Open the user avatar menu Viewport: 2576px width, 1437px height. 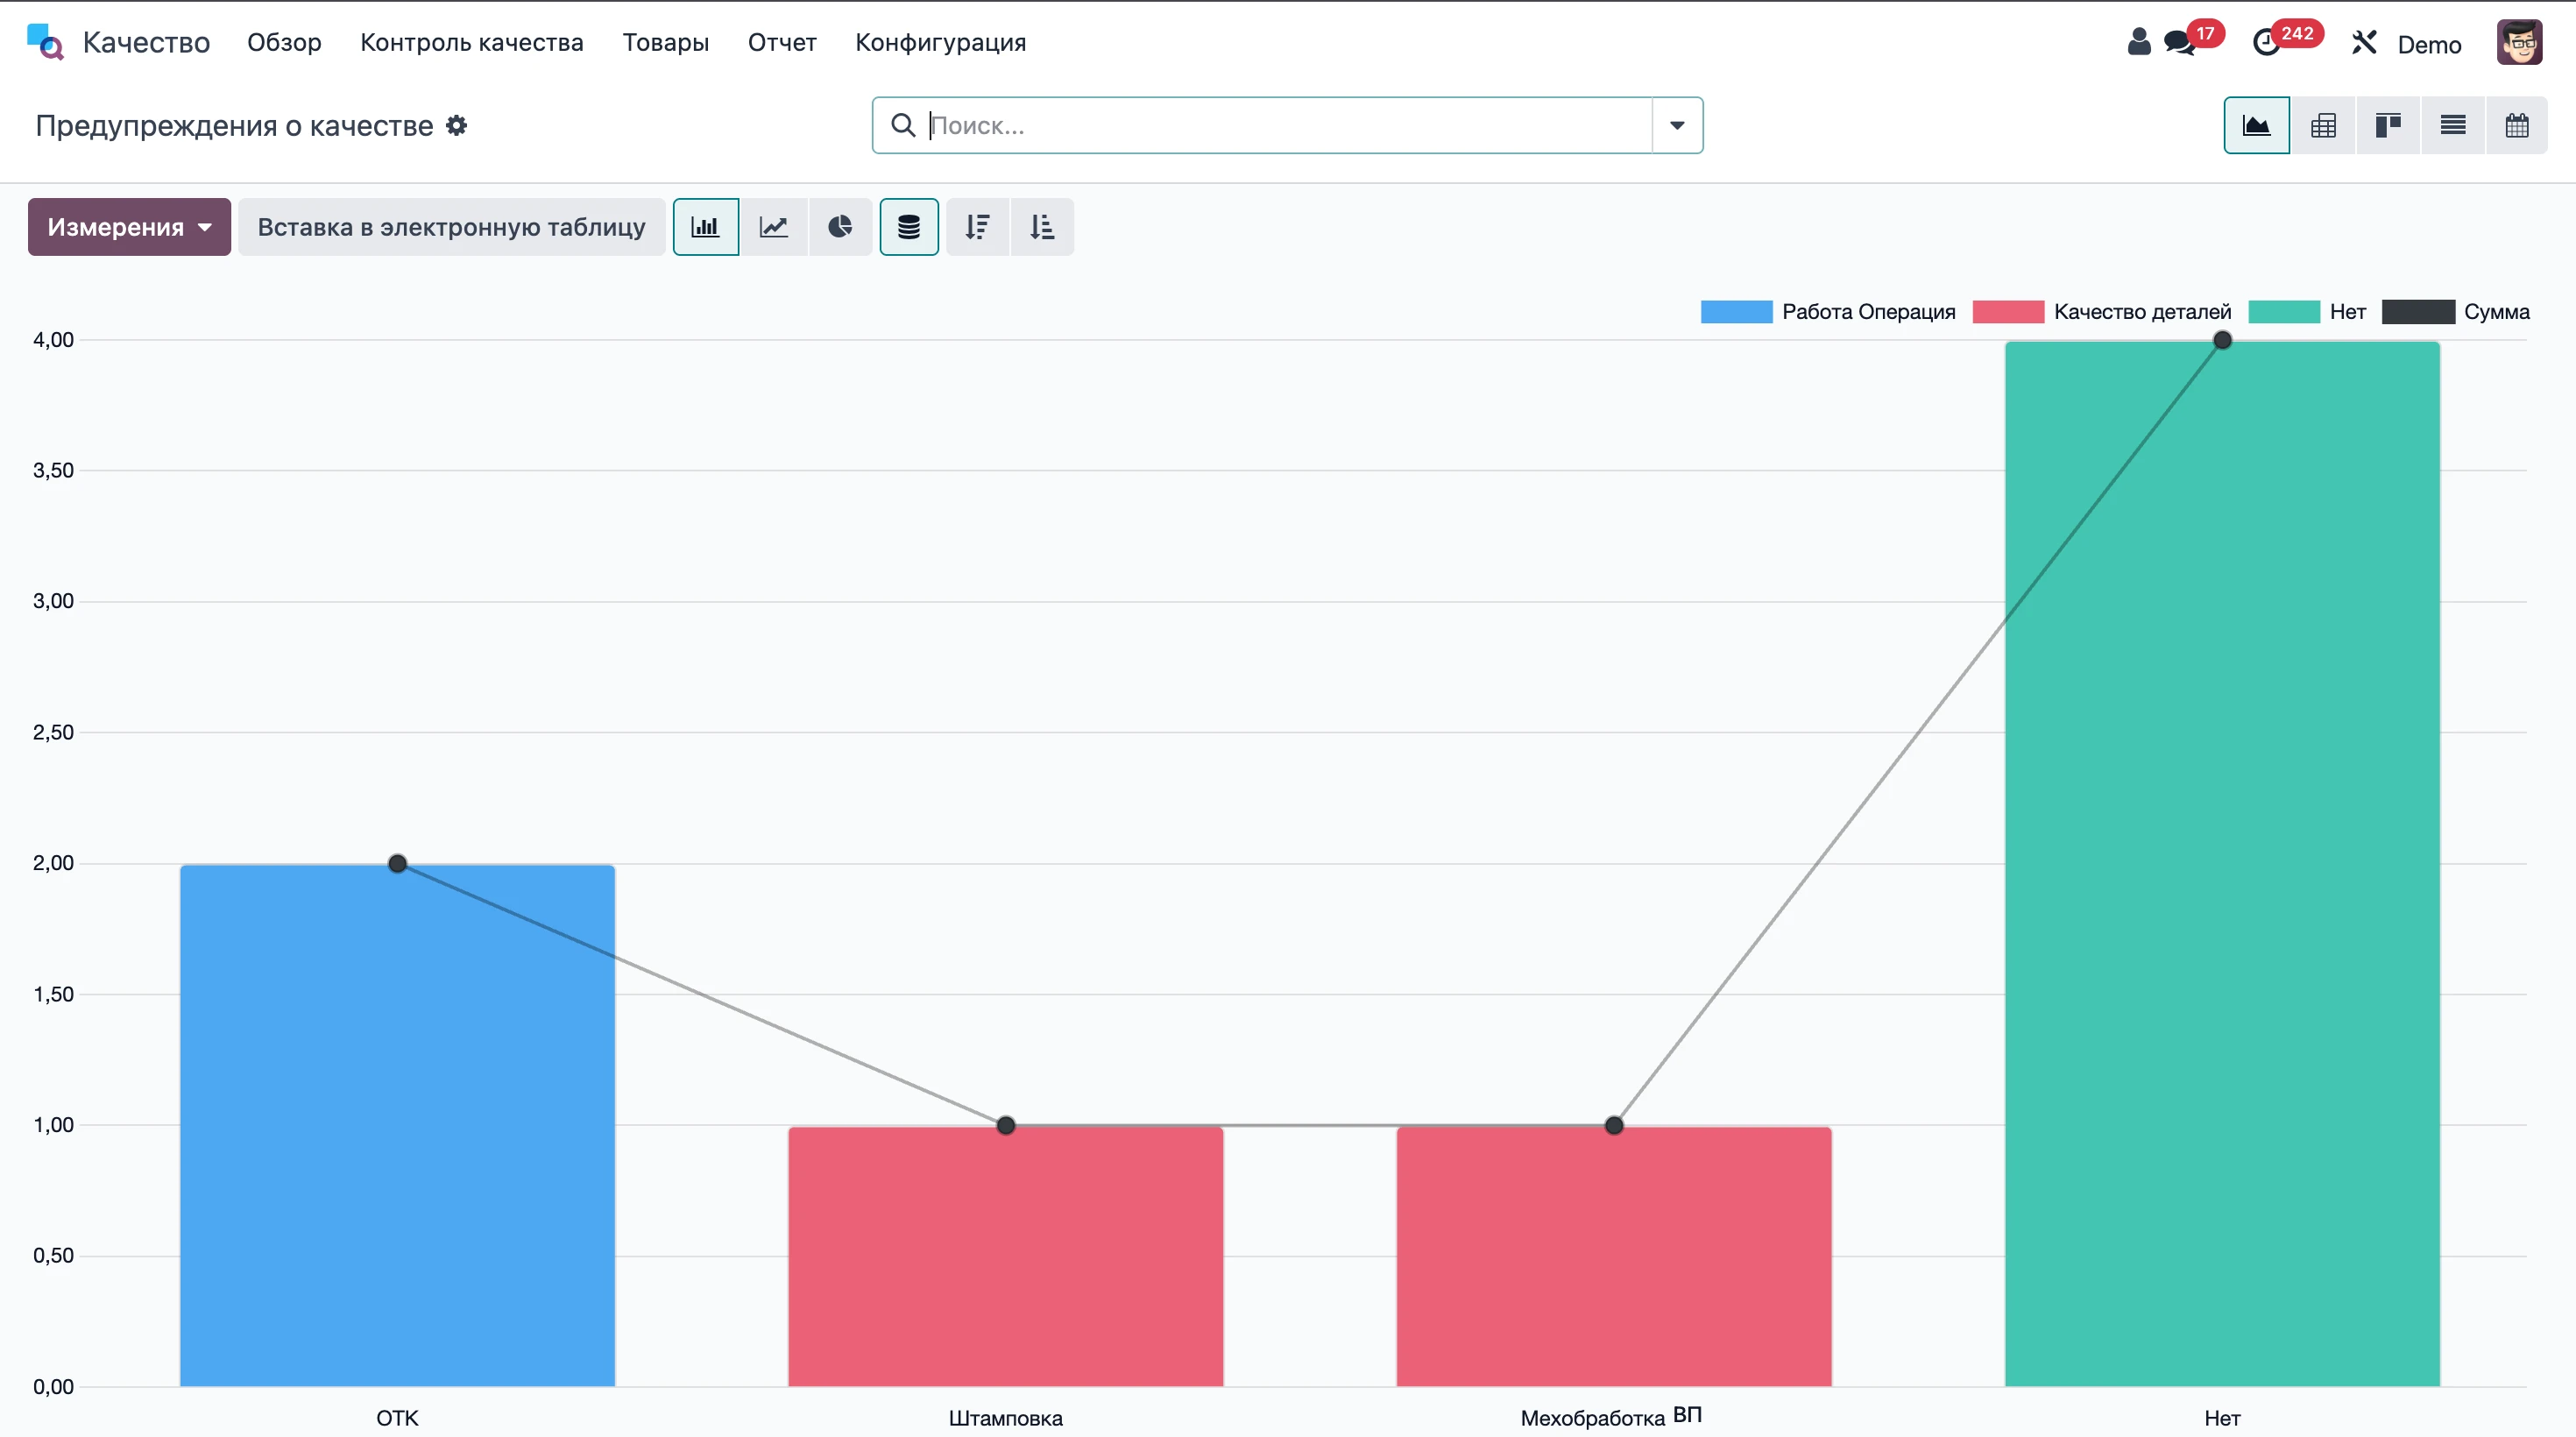coord(2519,43)
